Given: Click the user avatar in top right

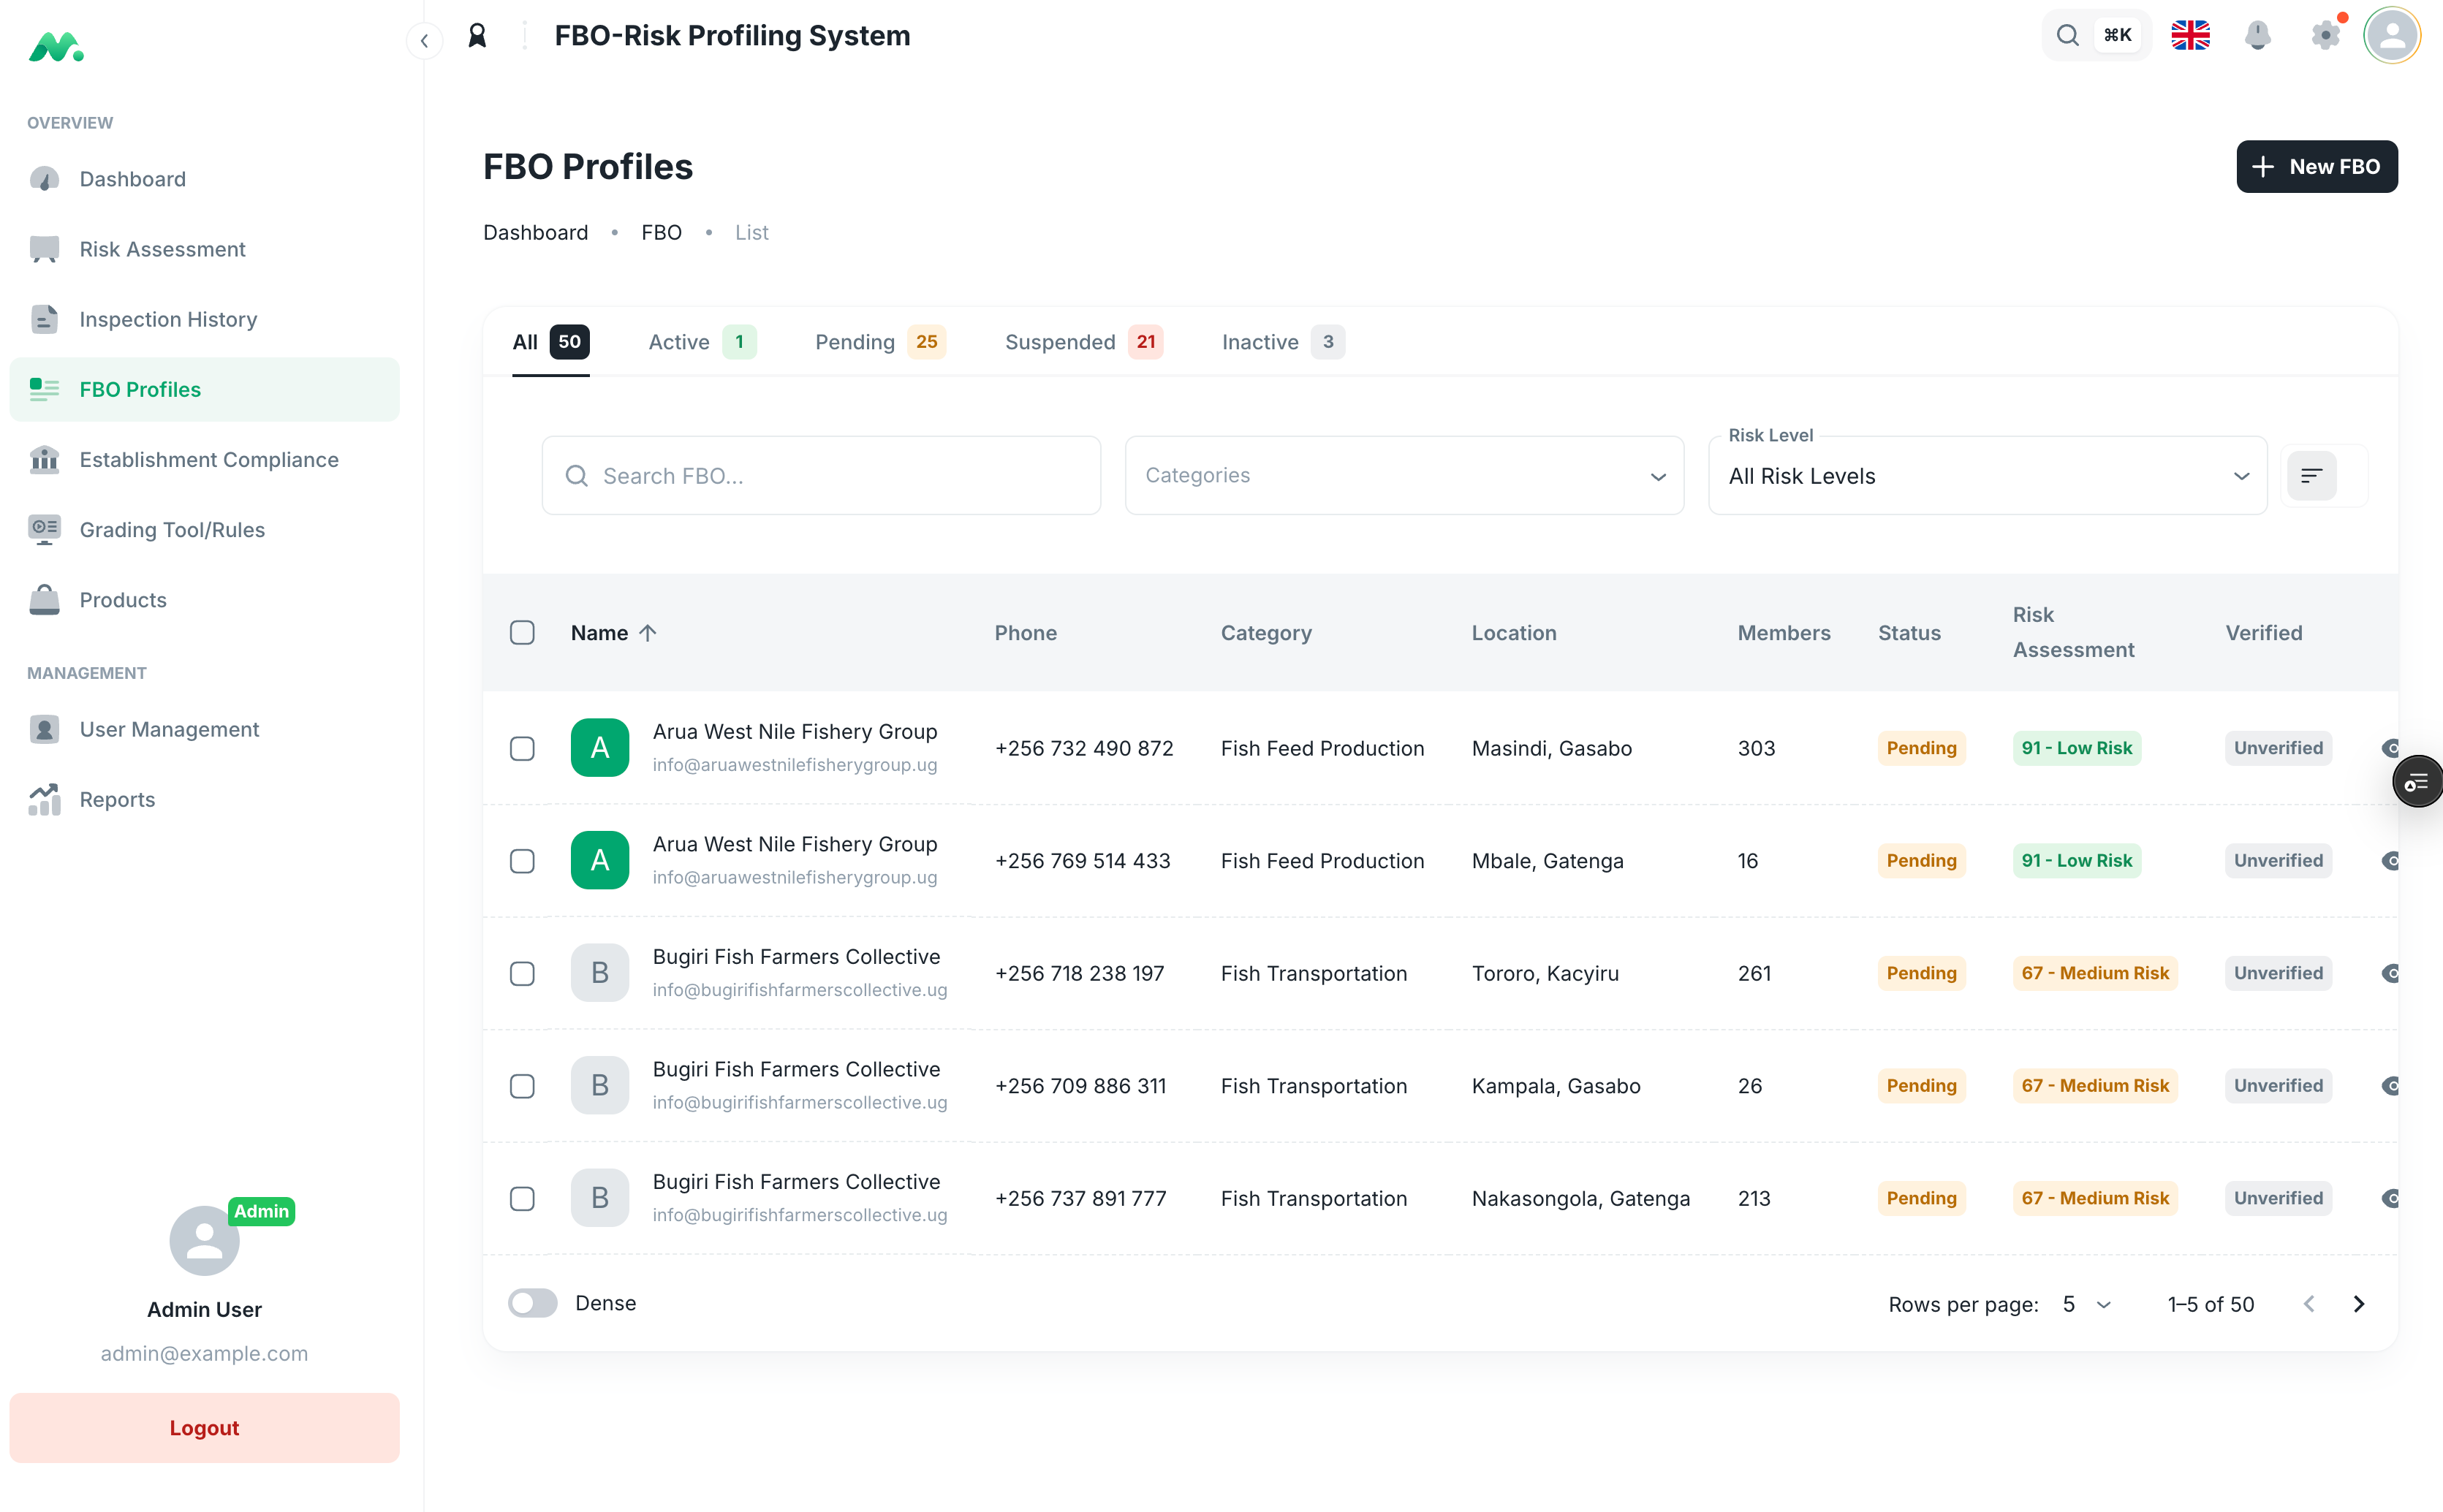Looking at the screenshot, I should point(2392,36).
